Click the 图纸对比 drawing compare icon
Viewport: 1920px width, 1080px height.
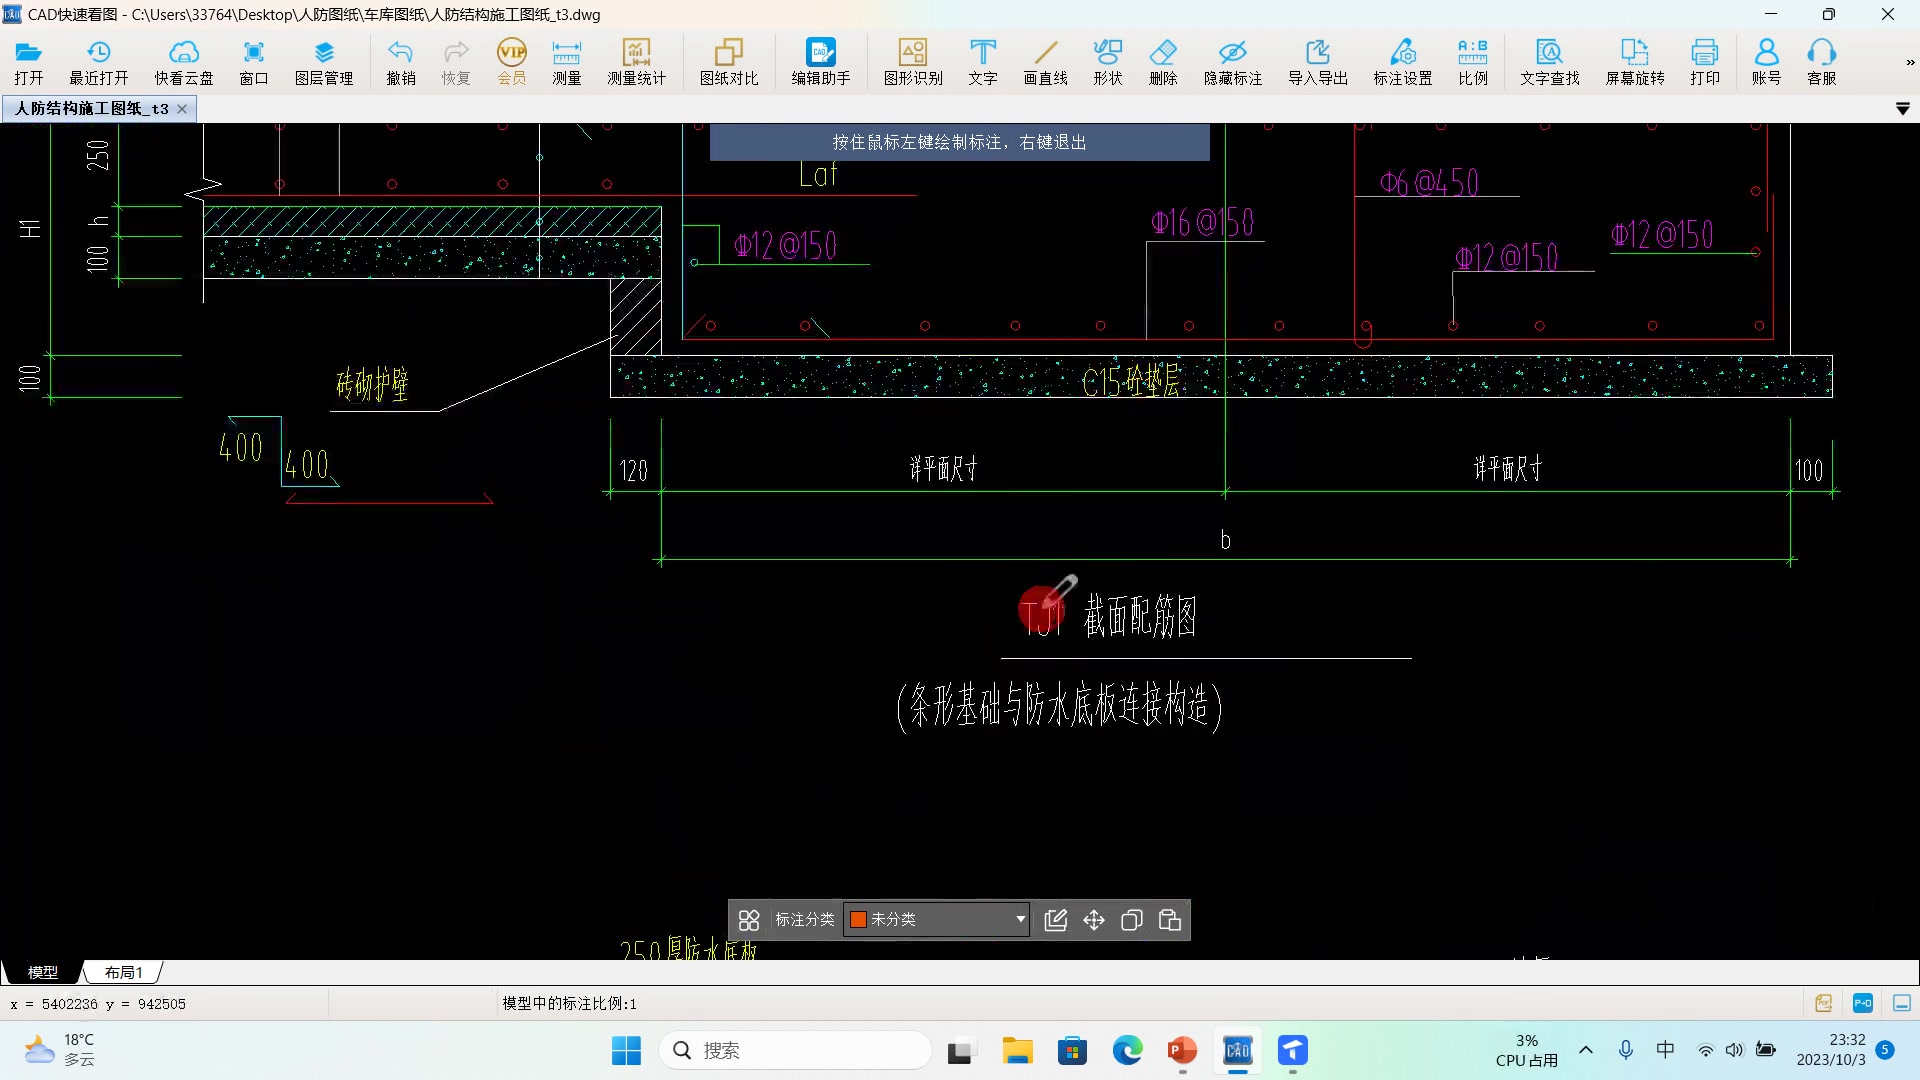point(728,62)
